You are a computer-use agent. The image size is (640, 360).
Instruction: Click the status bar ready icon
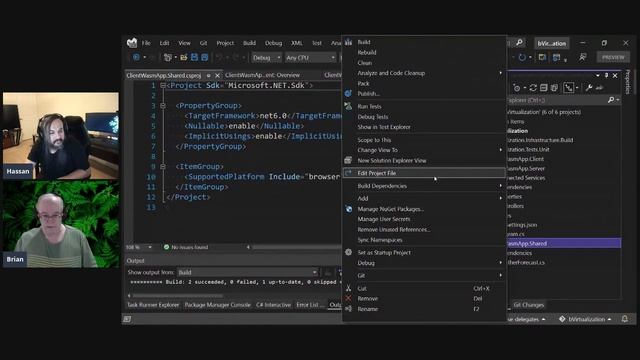pyautogui.click(x=127, y=319)
